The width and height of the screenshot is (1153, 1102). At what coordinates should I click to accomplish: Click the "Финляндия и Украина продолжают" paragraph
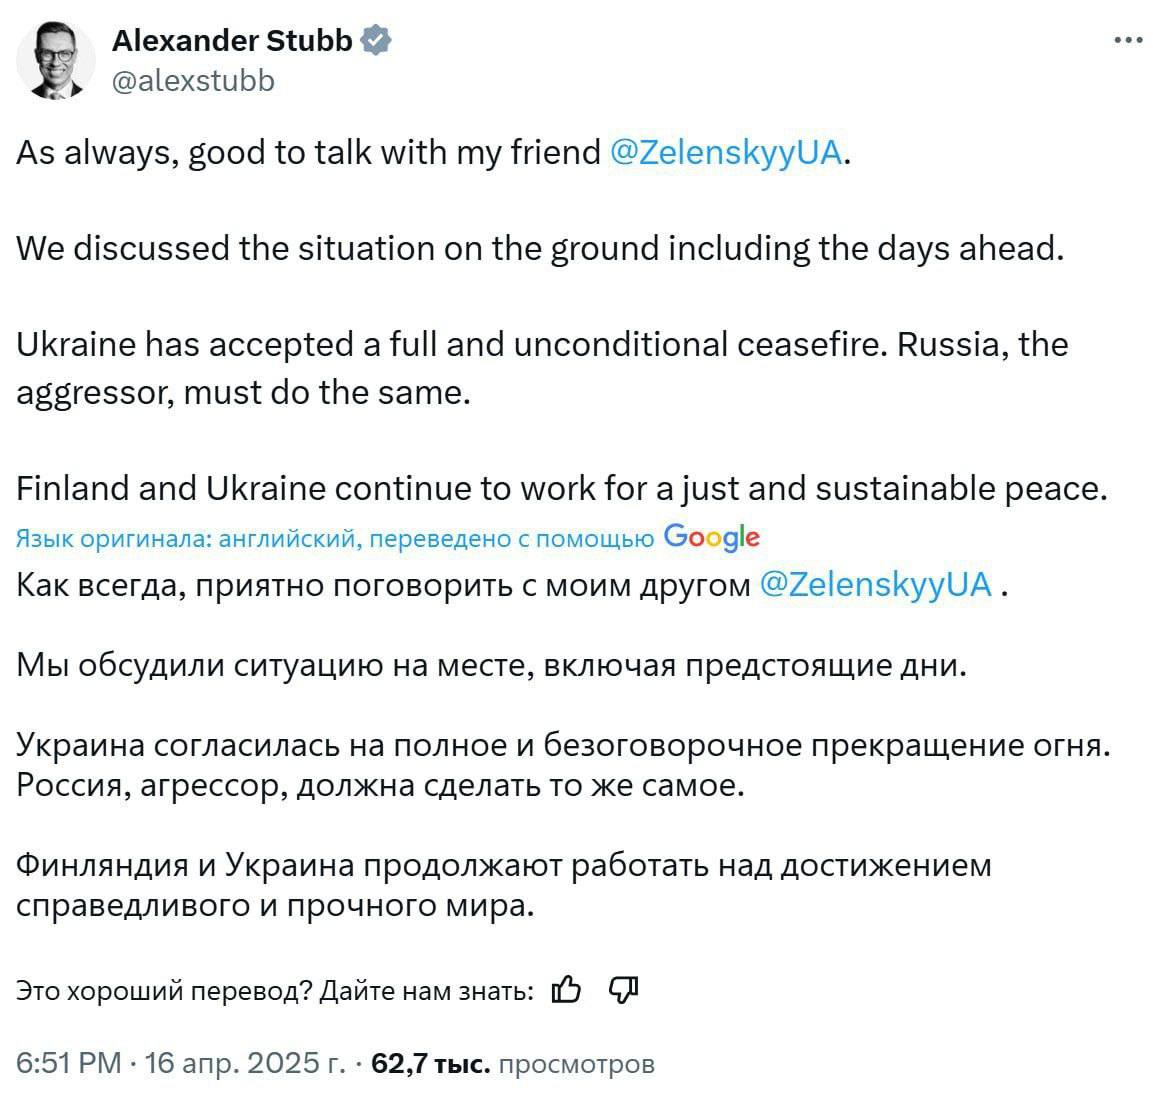[503, 884]
